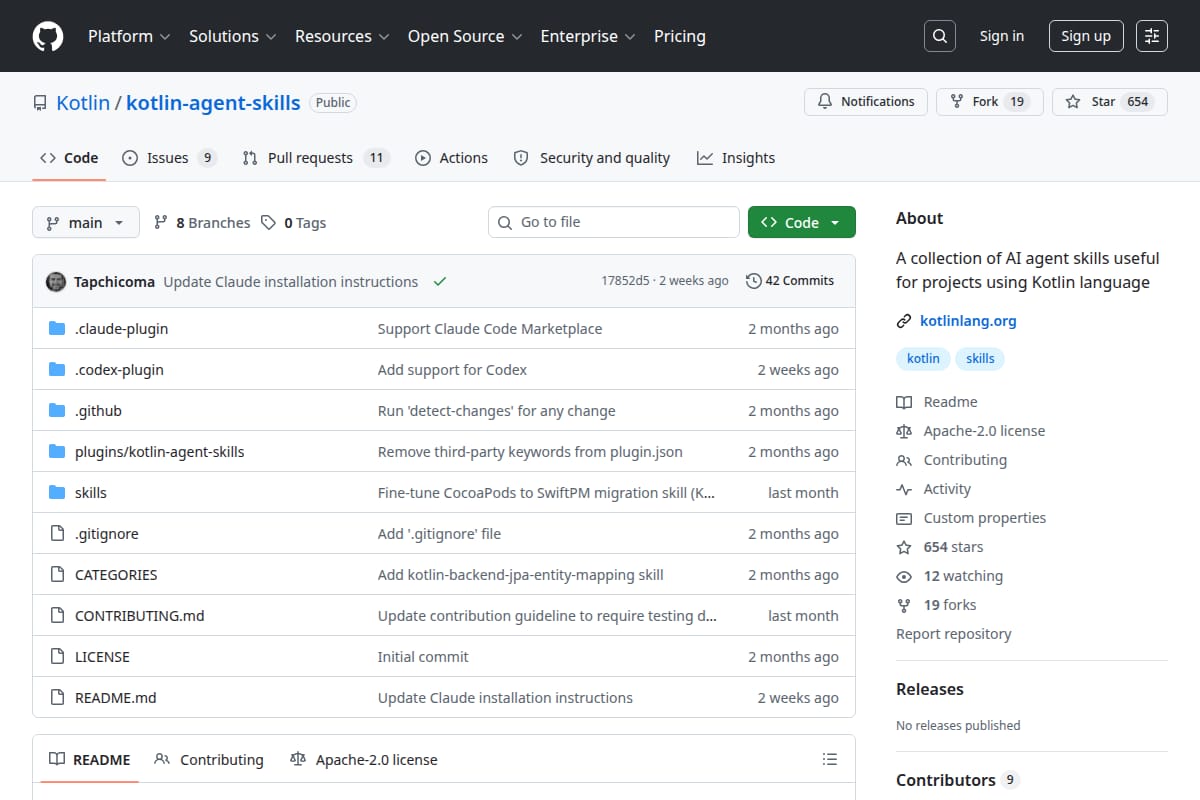The image size is (1200, 800).
Task: Open the Pricing page
Action: pos(680,36)
